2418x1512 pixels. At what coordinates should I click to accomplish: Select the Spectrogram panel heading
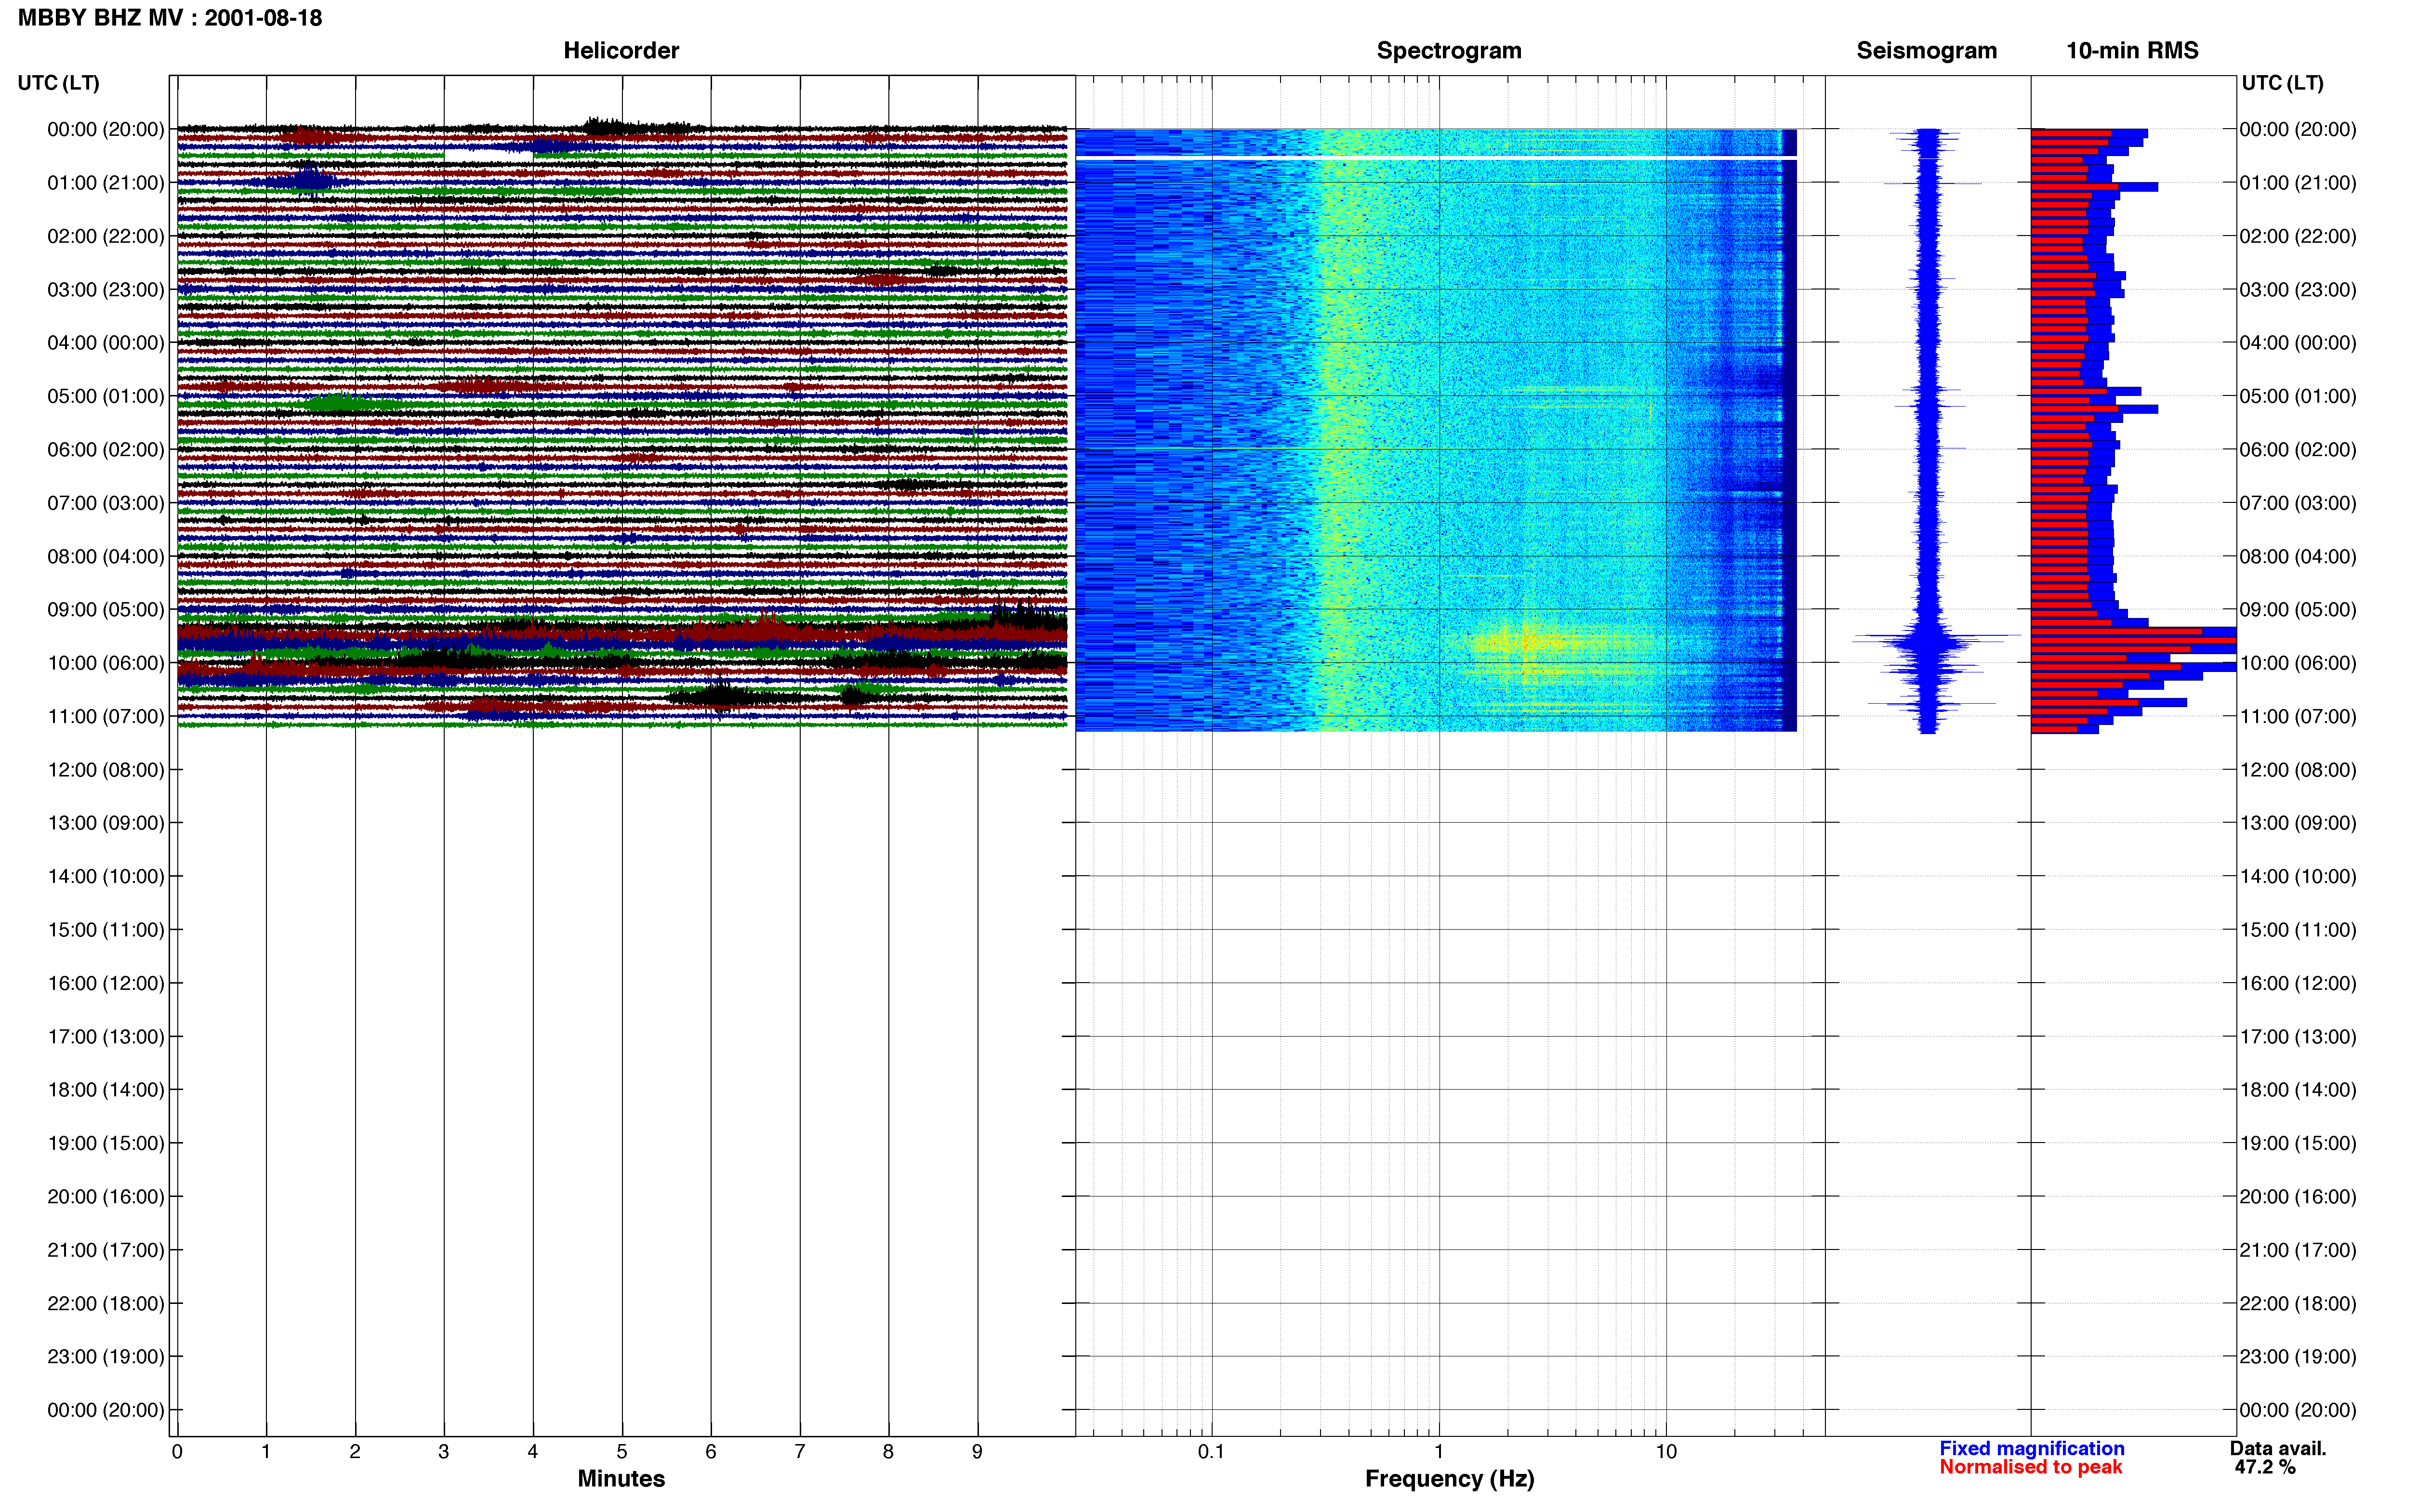(1449, 50)
